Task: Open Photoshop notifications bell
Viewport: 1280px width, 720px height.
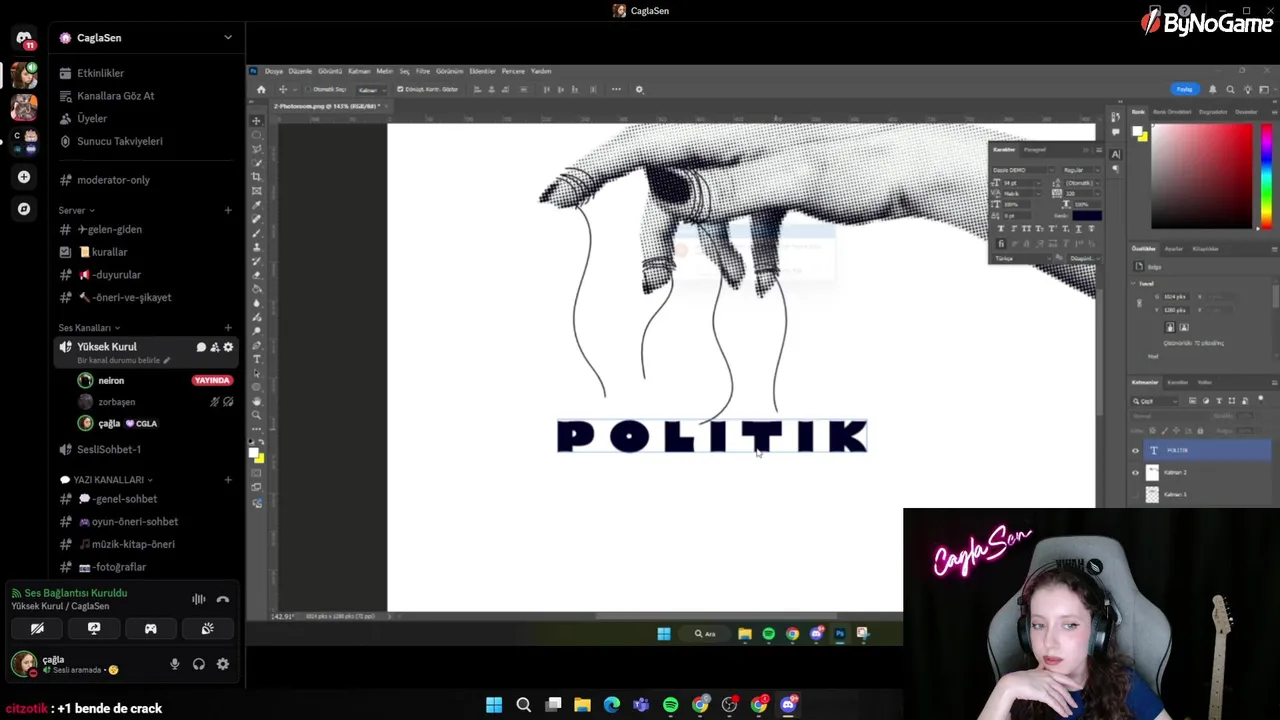Action: tap(1213, 89)
